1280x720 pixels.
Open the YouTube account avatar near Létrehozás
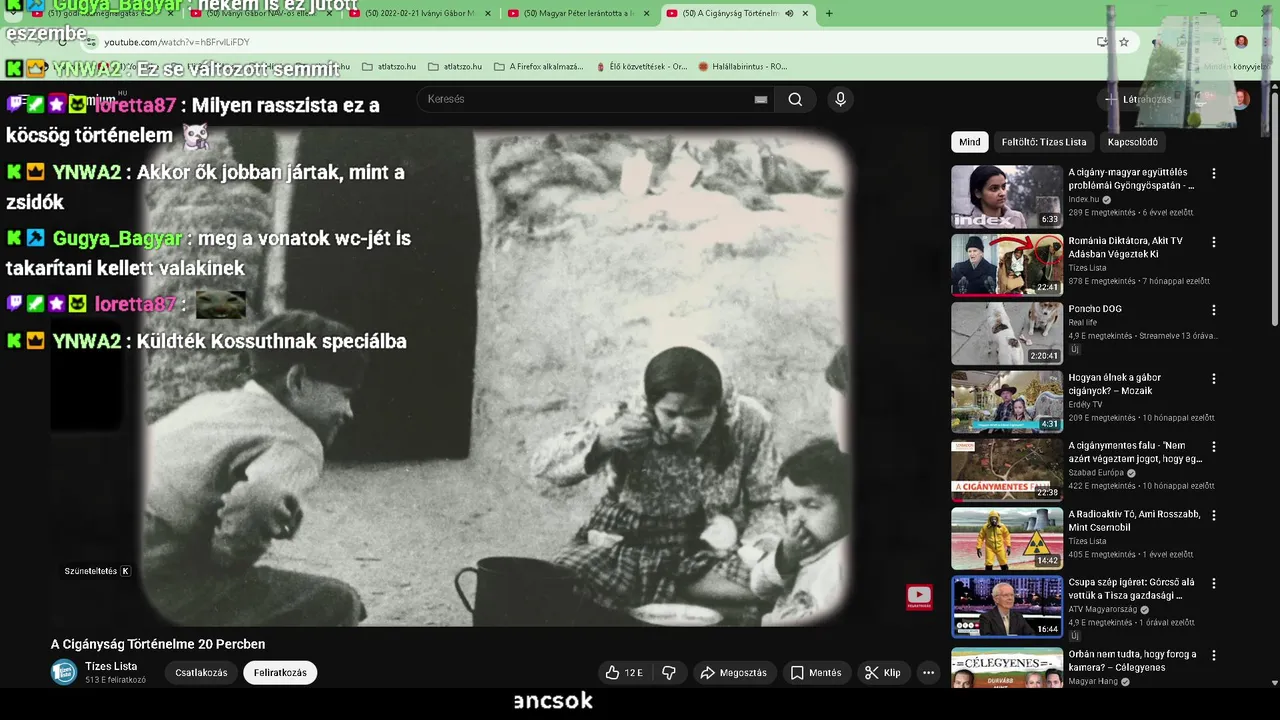click(x=1240, y=99)
